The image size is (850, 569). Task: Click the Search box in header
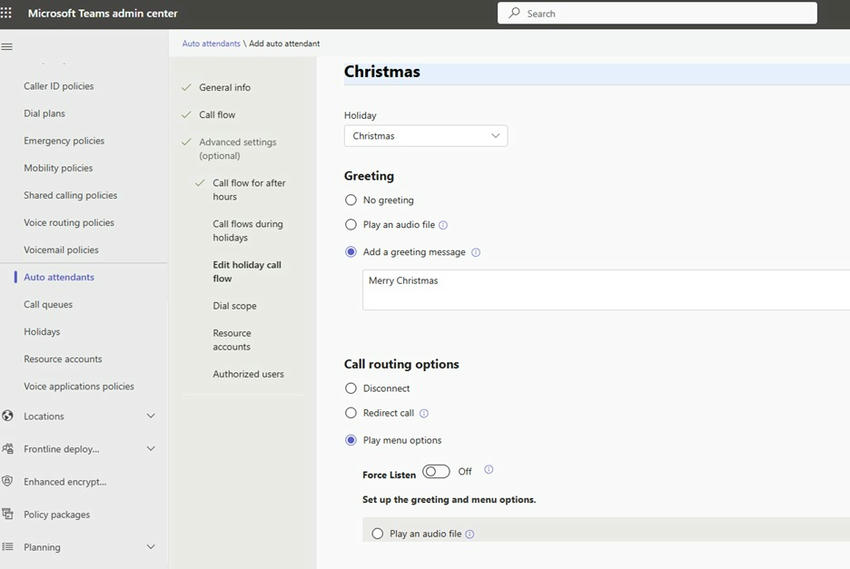(657, 13)
